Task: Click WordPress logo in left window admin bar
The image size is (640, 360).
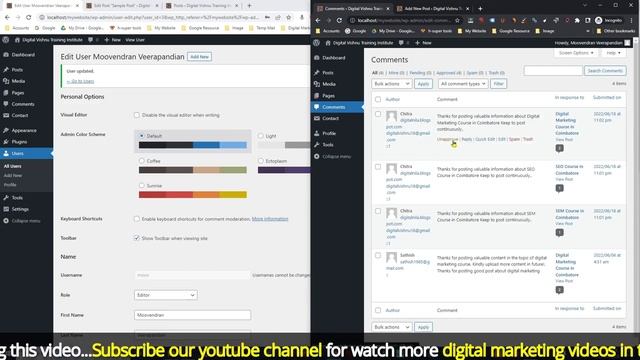Action: tap(6, 40)
